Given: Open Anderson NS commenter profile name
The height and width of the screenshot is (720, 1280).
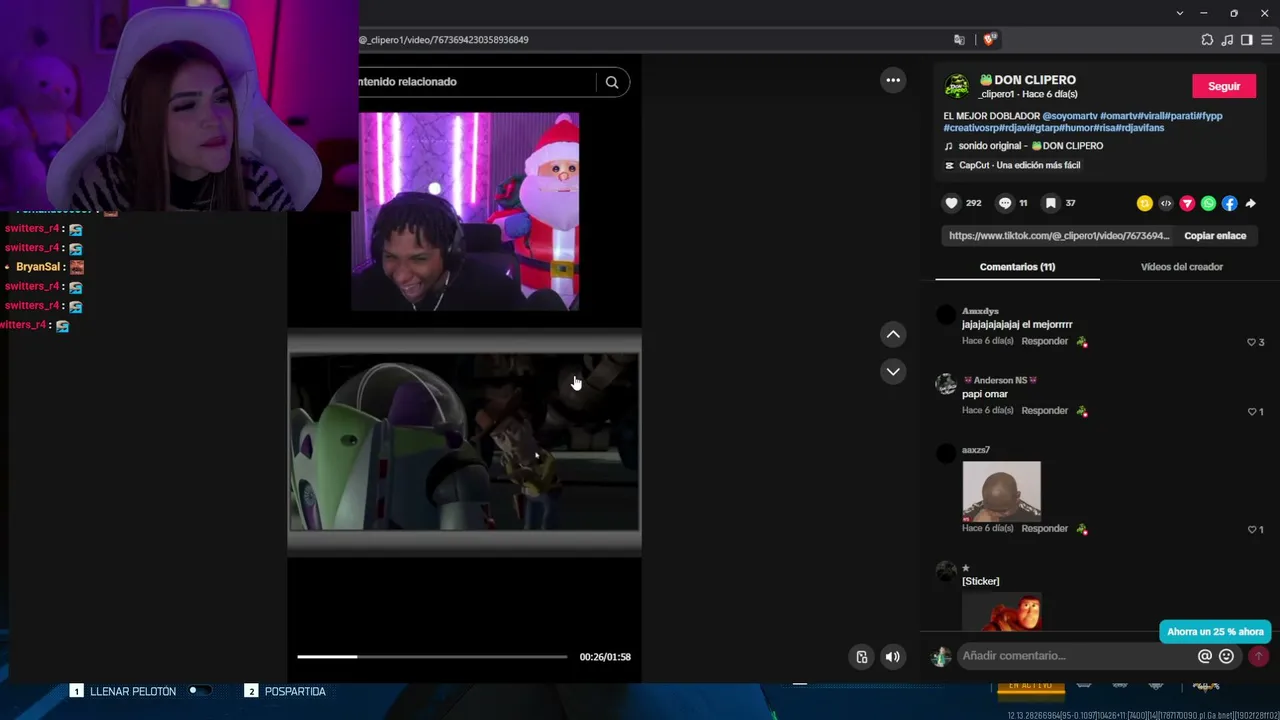Looking at the screenshot, I should [1000, 381].
